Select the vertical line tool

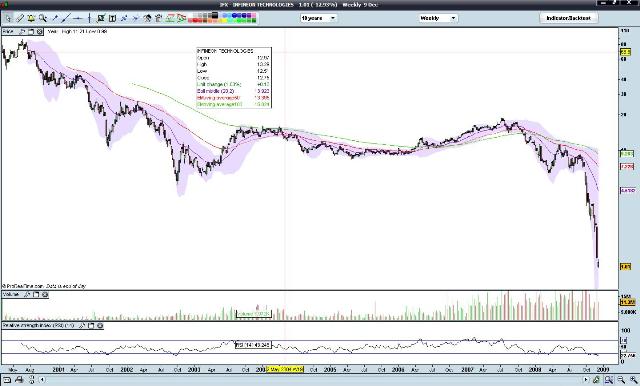tap(89, 18)
